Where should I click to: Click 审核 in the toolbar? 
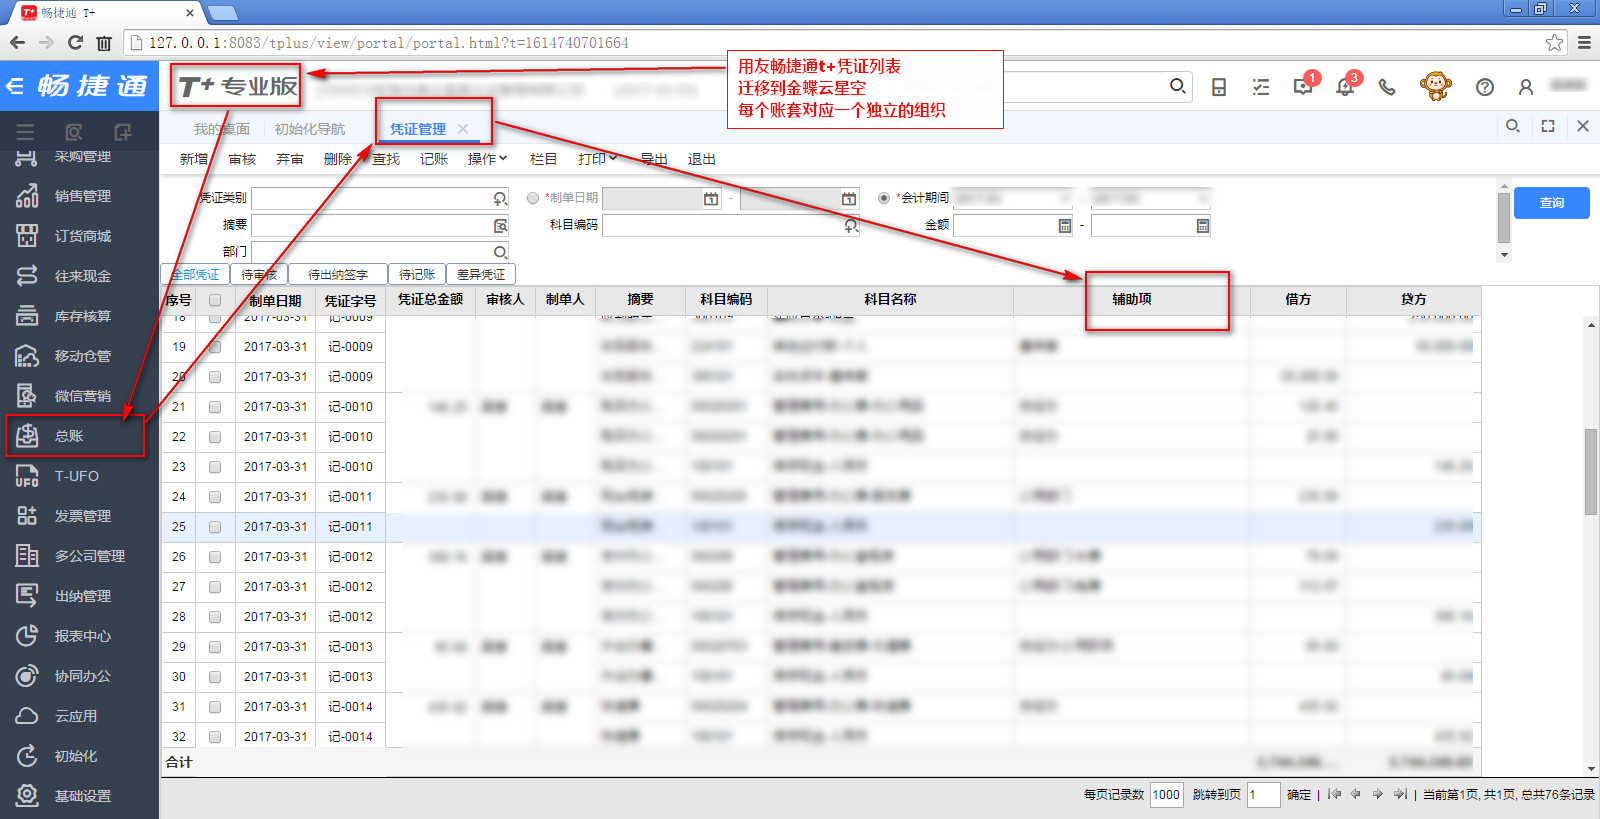pos(242,159)
